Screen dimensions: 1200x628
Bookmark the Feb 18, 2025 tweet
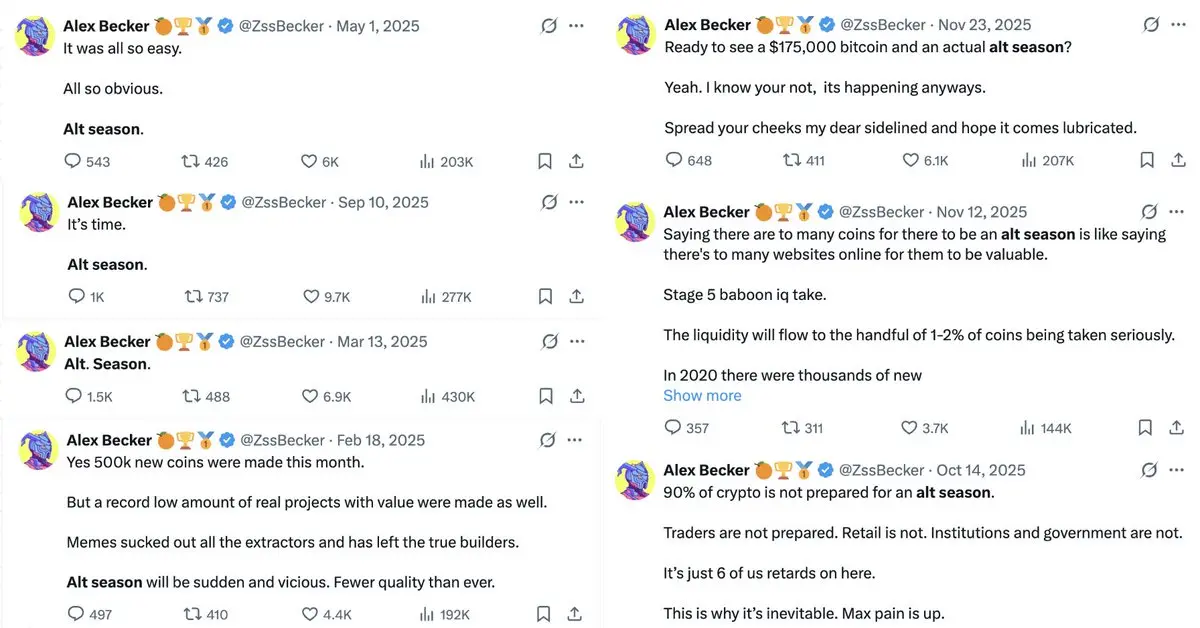pyautogui.click(x=545, y=614)
